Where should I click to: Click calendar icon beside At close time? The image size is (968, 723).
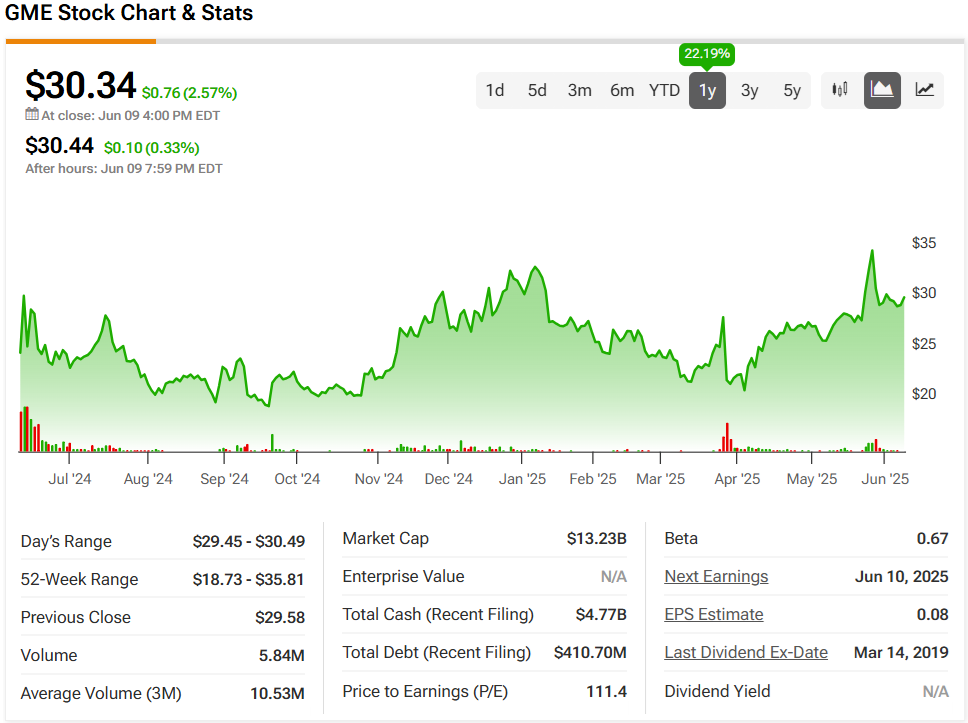pyautogui.click(x=32, y=115)
